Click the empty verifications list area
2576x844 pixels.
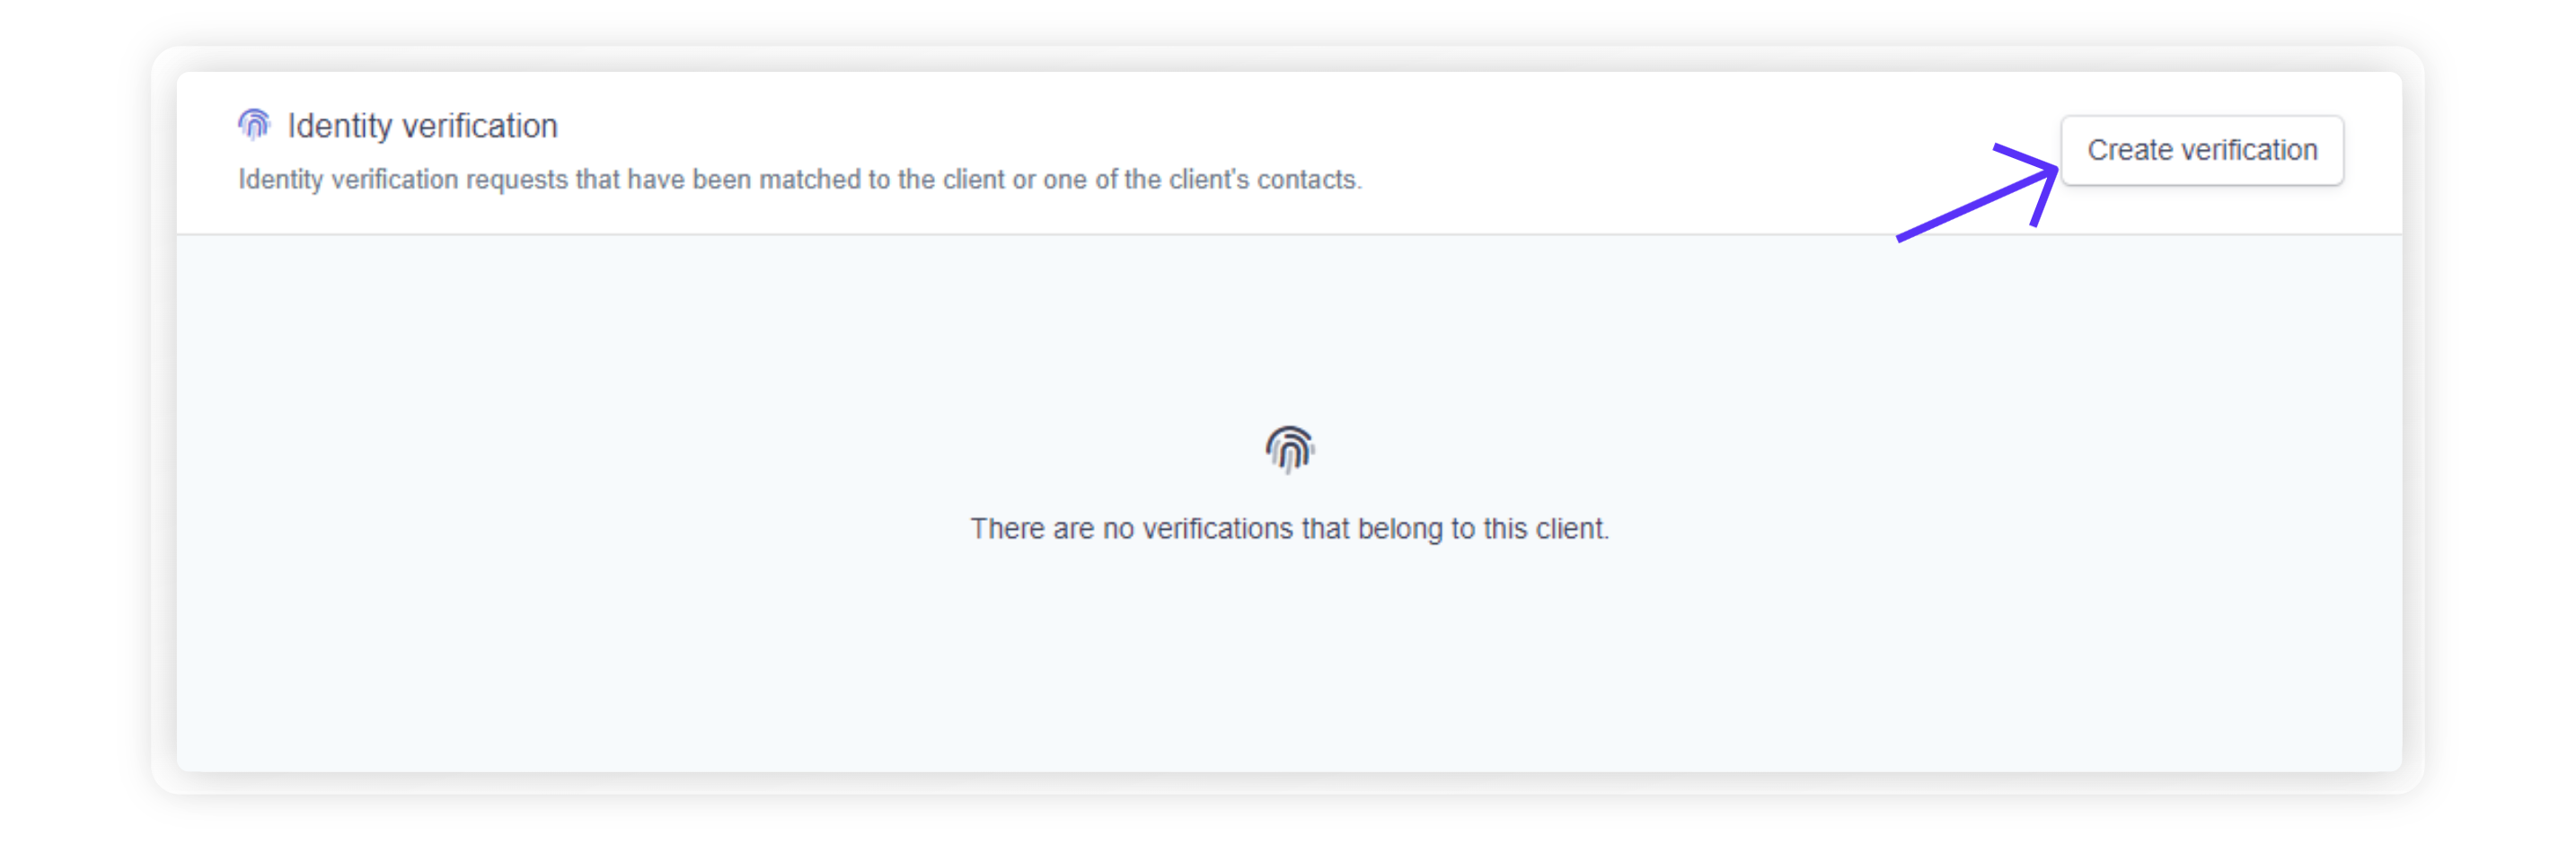1289,503
